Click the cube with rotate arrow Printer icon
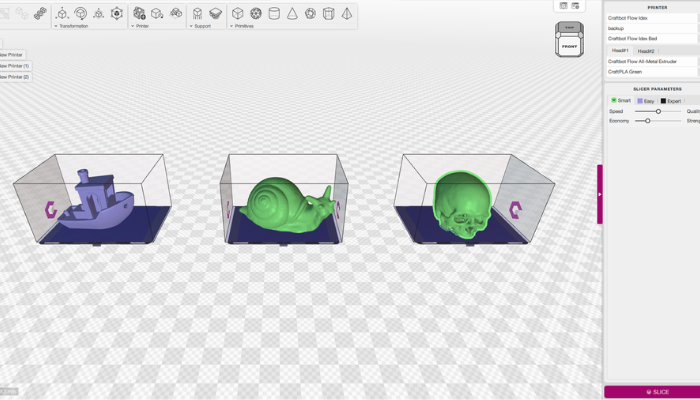 coord(157,13)
